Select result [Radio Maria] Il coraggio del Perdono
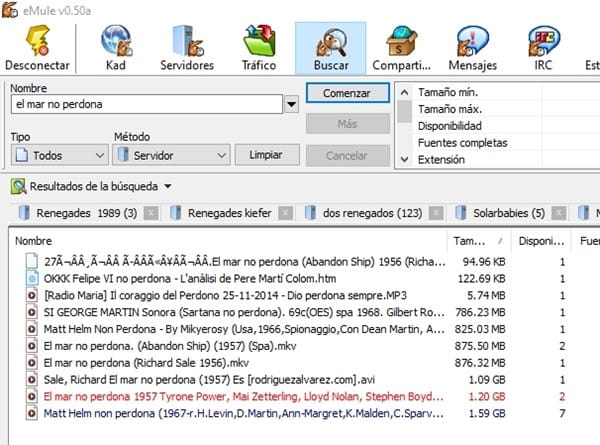The image size is (600, 445). [x=225, y=295]
